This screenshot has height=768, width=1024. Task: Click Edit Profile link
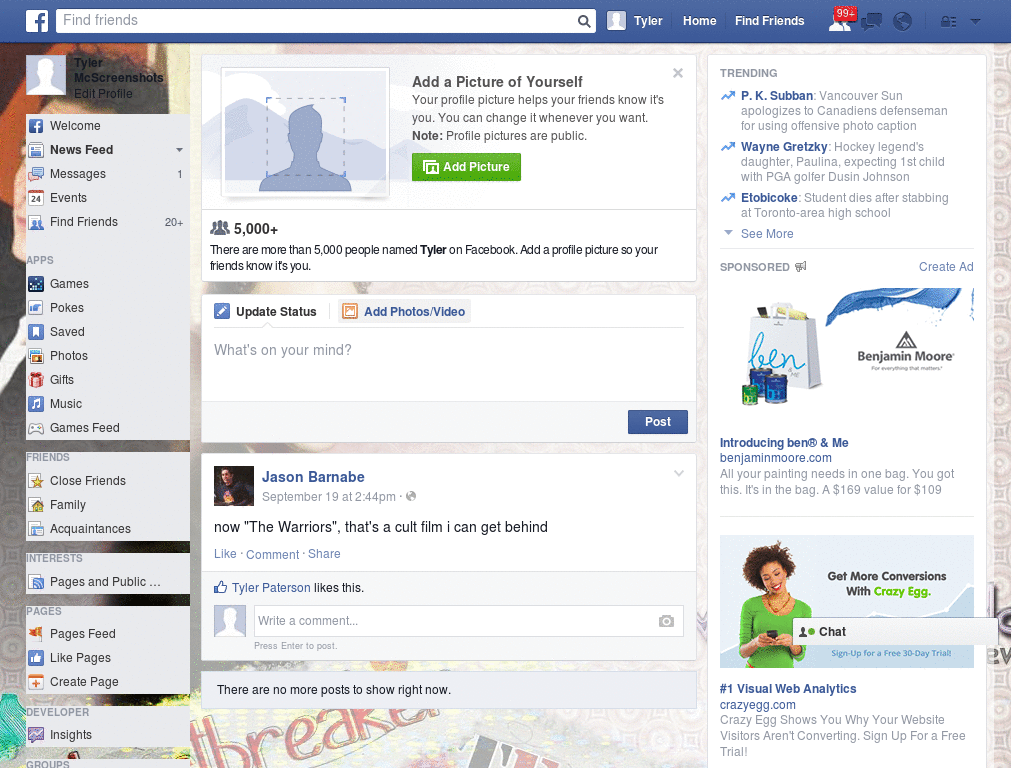pyautogui.click(x=103, y=94)
